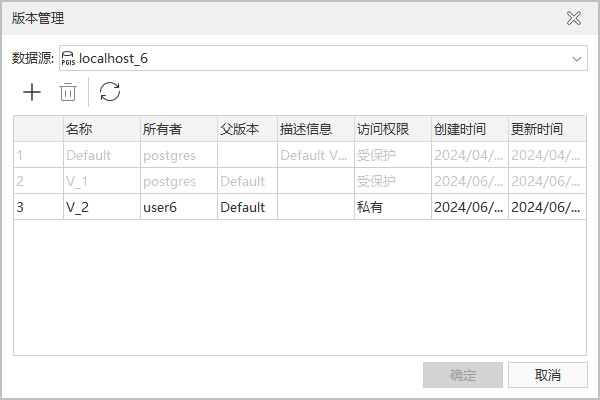
Task: Click the delete version trash icon
Action: coord(68,93)
